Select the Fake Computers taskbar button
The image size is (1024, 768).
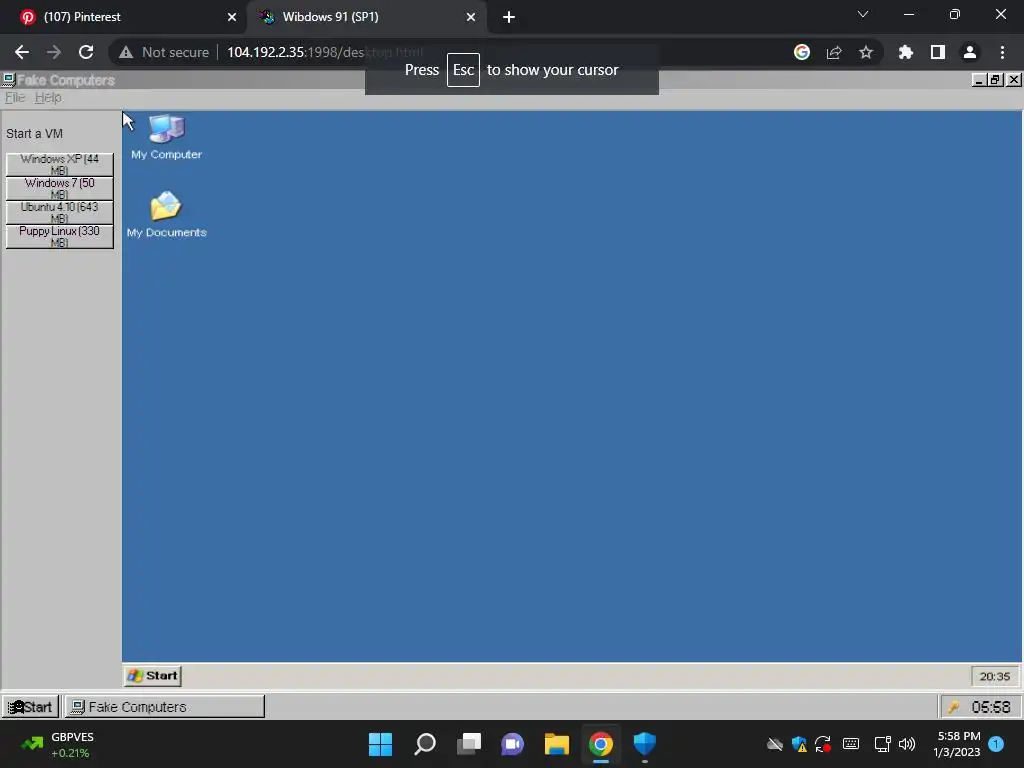[165, 707]
